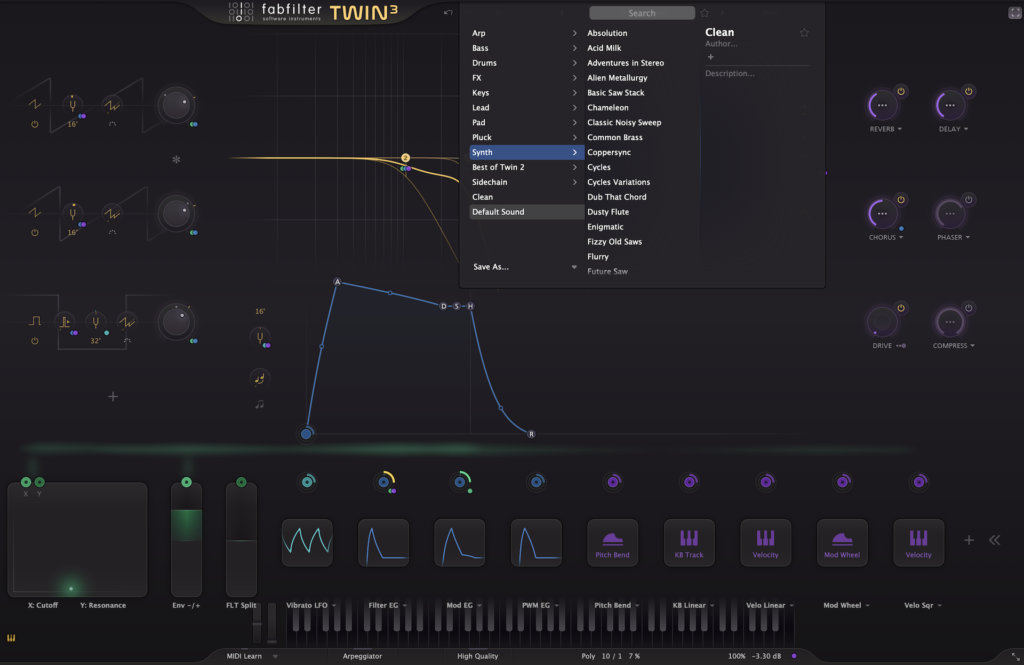Click the resize icon at bottom-right corner
The image size is (1024, 665).
[x=1016, y=657]
